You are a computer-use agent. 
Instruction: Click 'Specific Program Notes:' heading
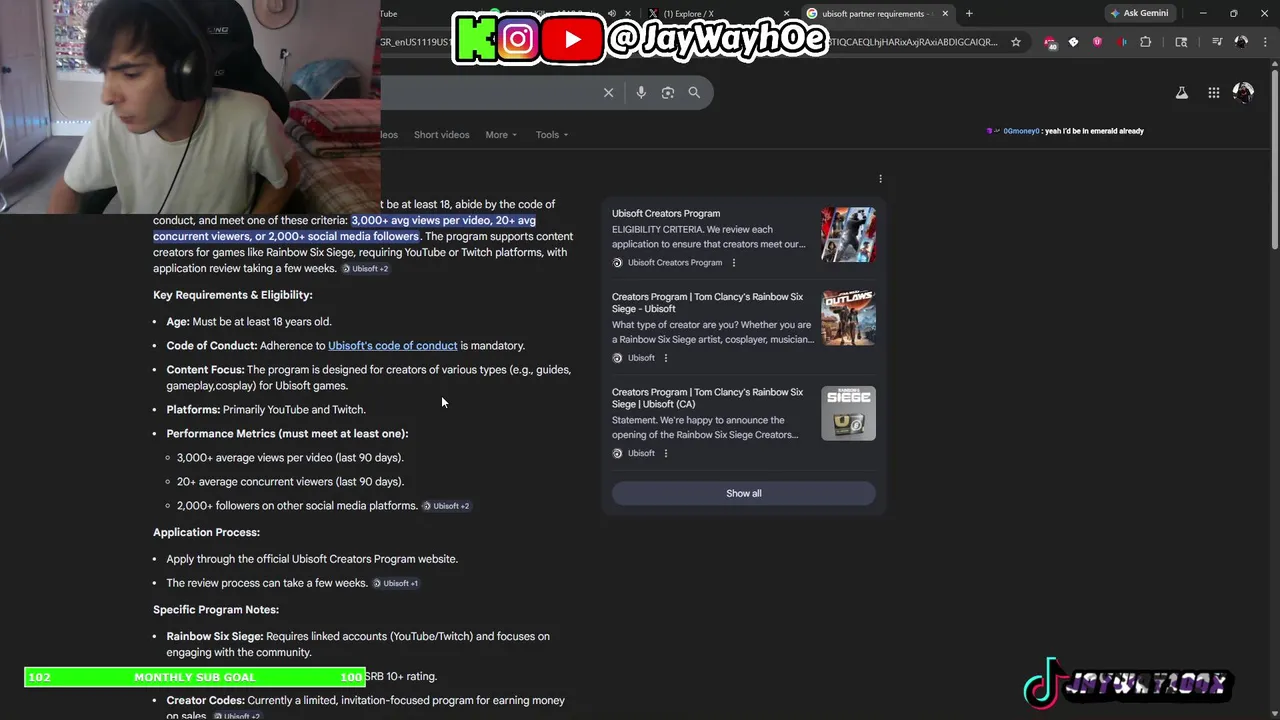(216, 610)
